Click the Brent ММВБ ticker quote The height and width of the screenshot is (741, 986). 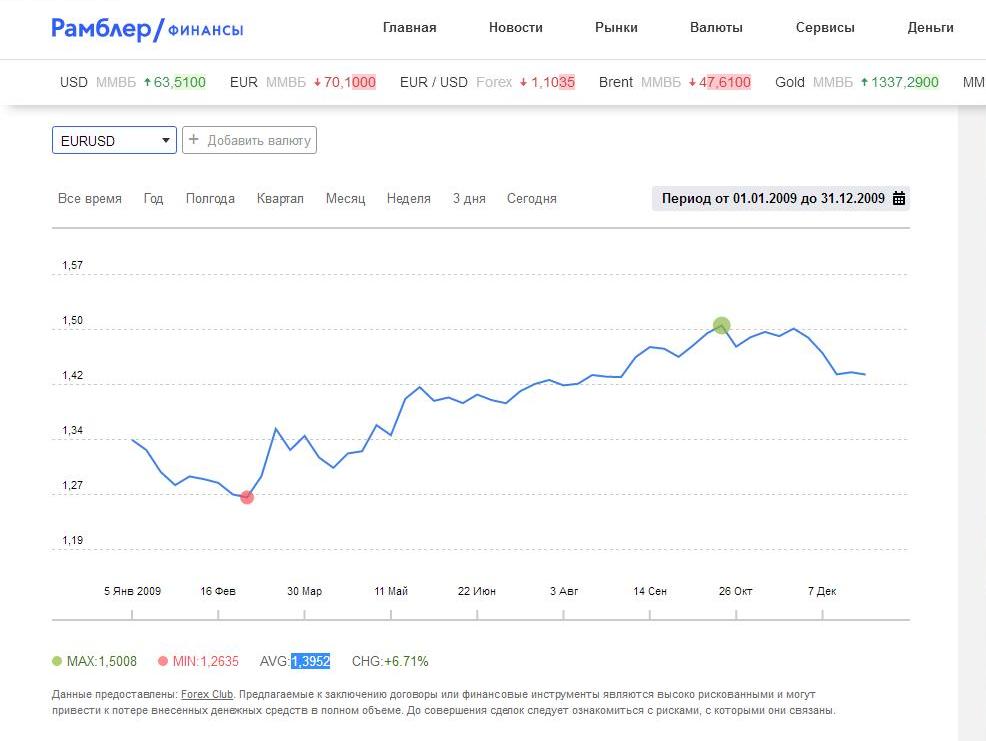(x=674, y=82)
